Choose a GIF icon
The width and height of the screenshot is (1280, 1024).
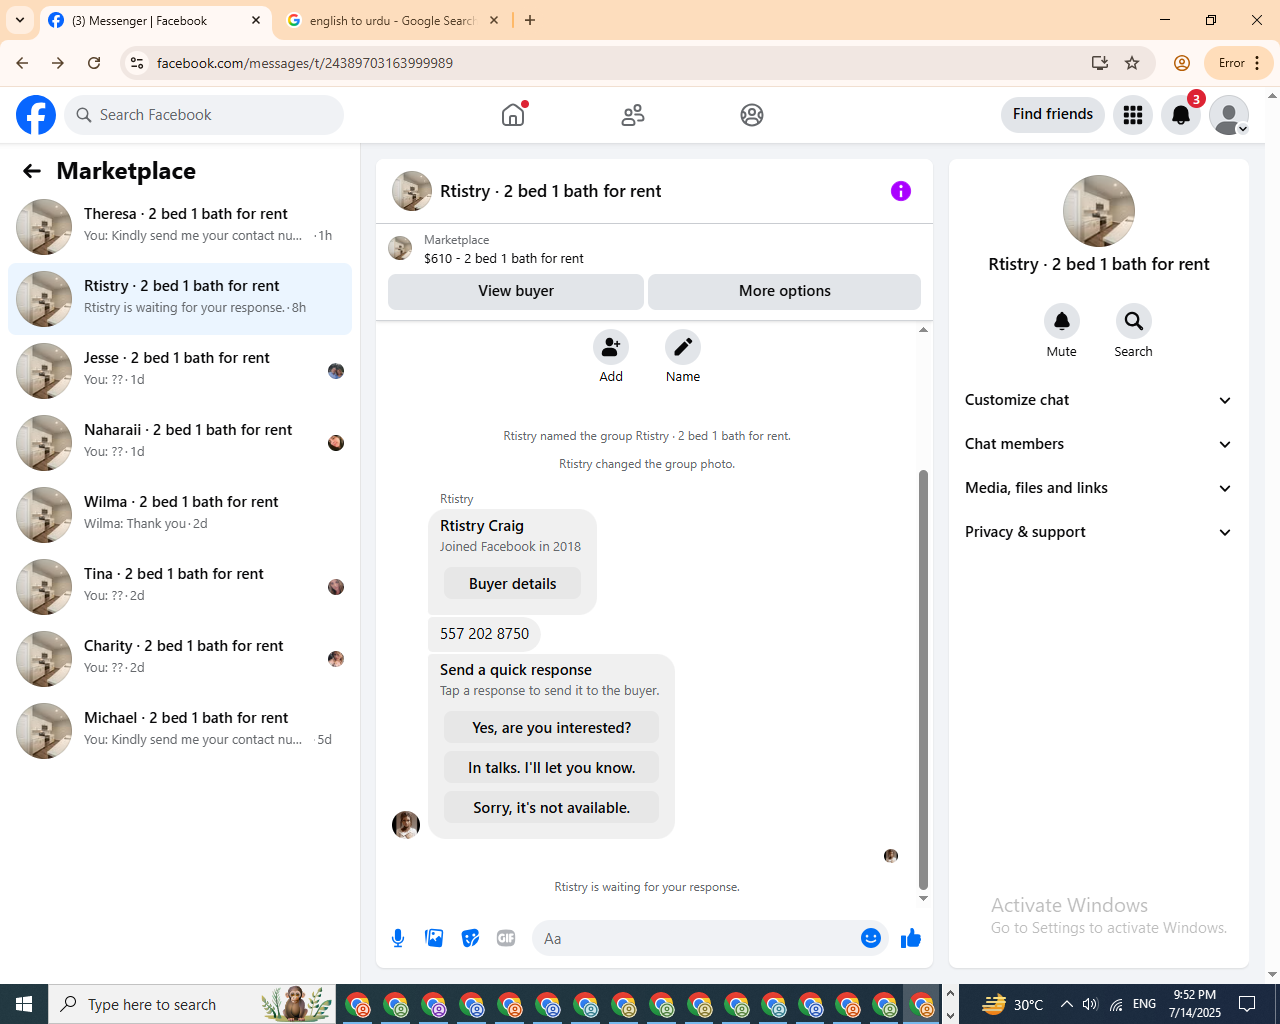tap(506, 938)
